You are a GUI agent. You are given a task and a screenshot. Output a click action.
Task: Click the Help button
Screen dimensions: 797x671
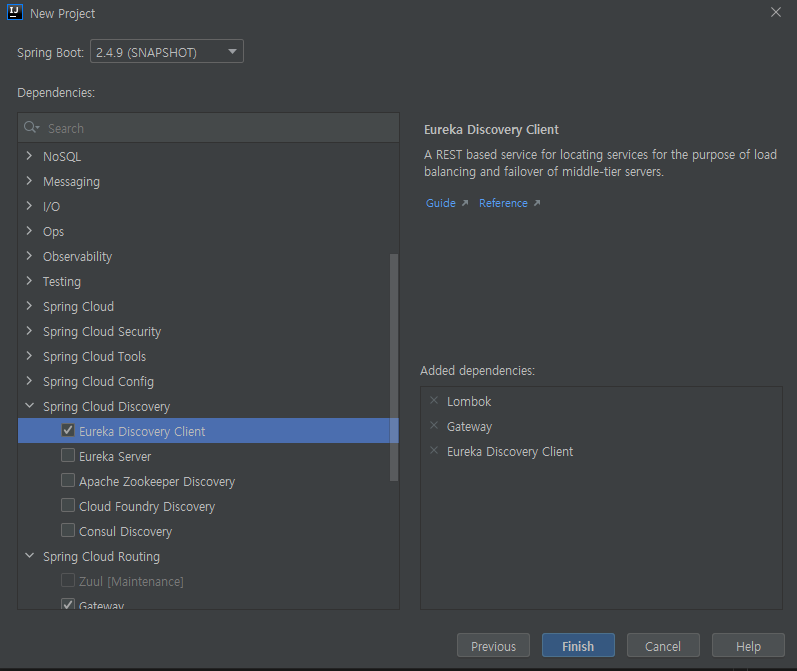pos(748,646)
